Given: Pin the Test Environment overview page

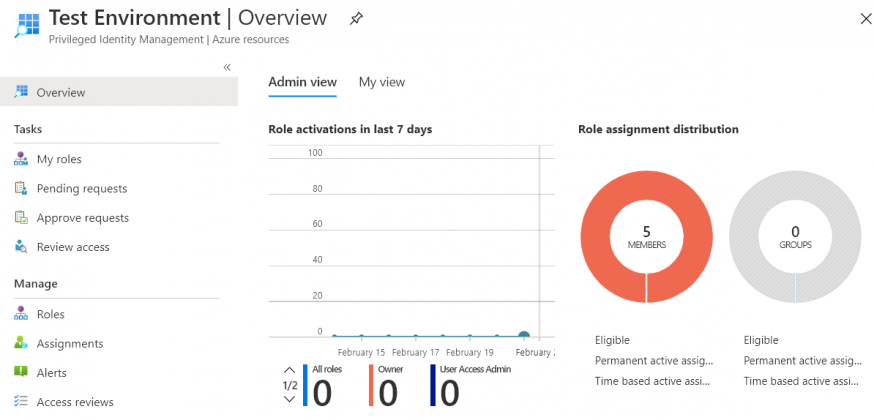Looking at the screenshot, I should pyautogui.click(x=356, y=19).
